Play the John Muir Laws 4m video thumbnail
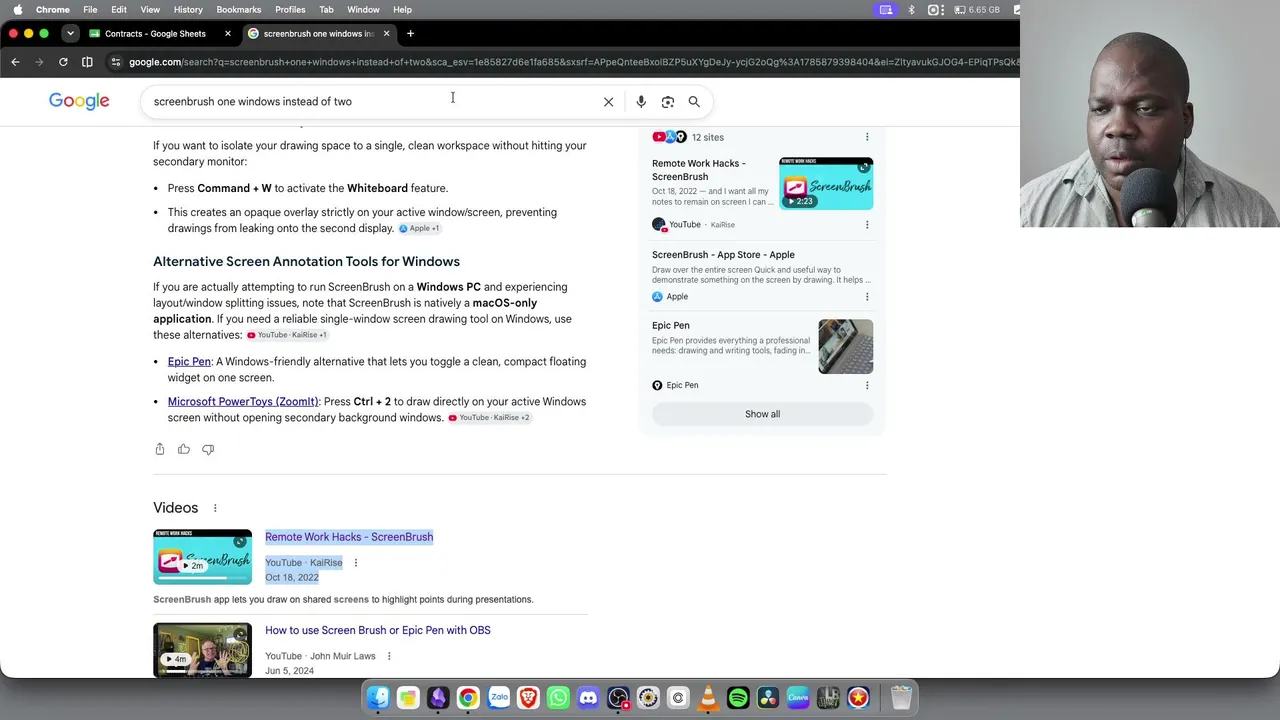 click(x=202, y=651)
